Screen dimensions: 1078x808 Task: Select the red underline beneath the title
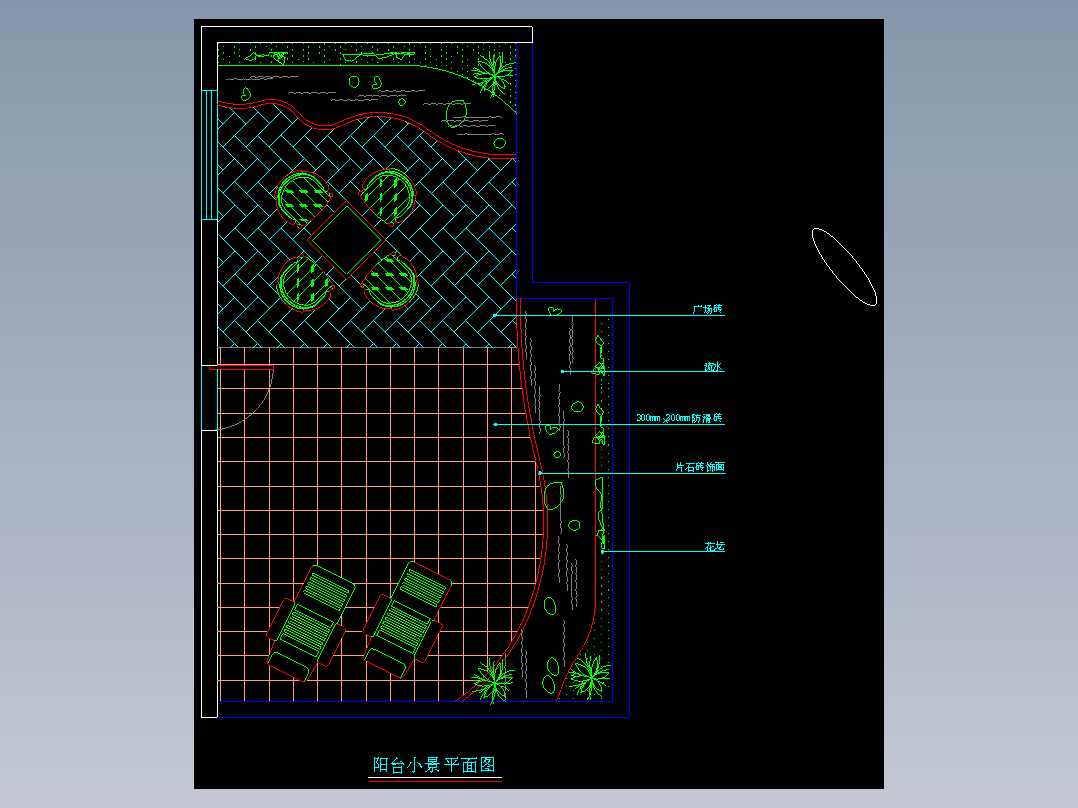435,780
